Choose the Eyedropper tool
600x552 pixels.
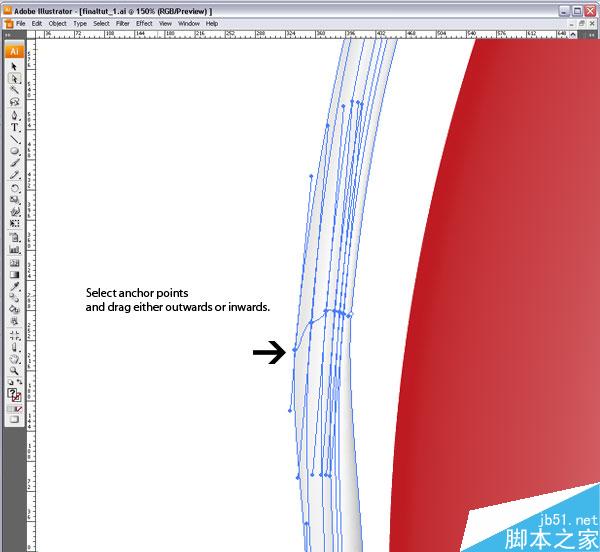point(14,286)
